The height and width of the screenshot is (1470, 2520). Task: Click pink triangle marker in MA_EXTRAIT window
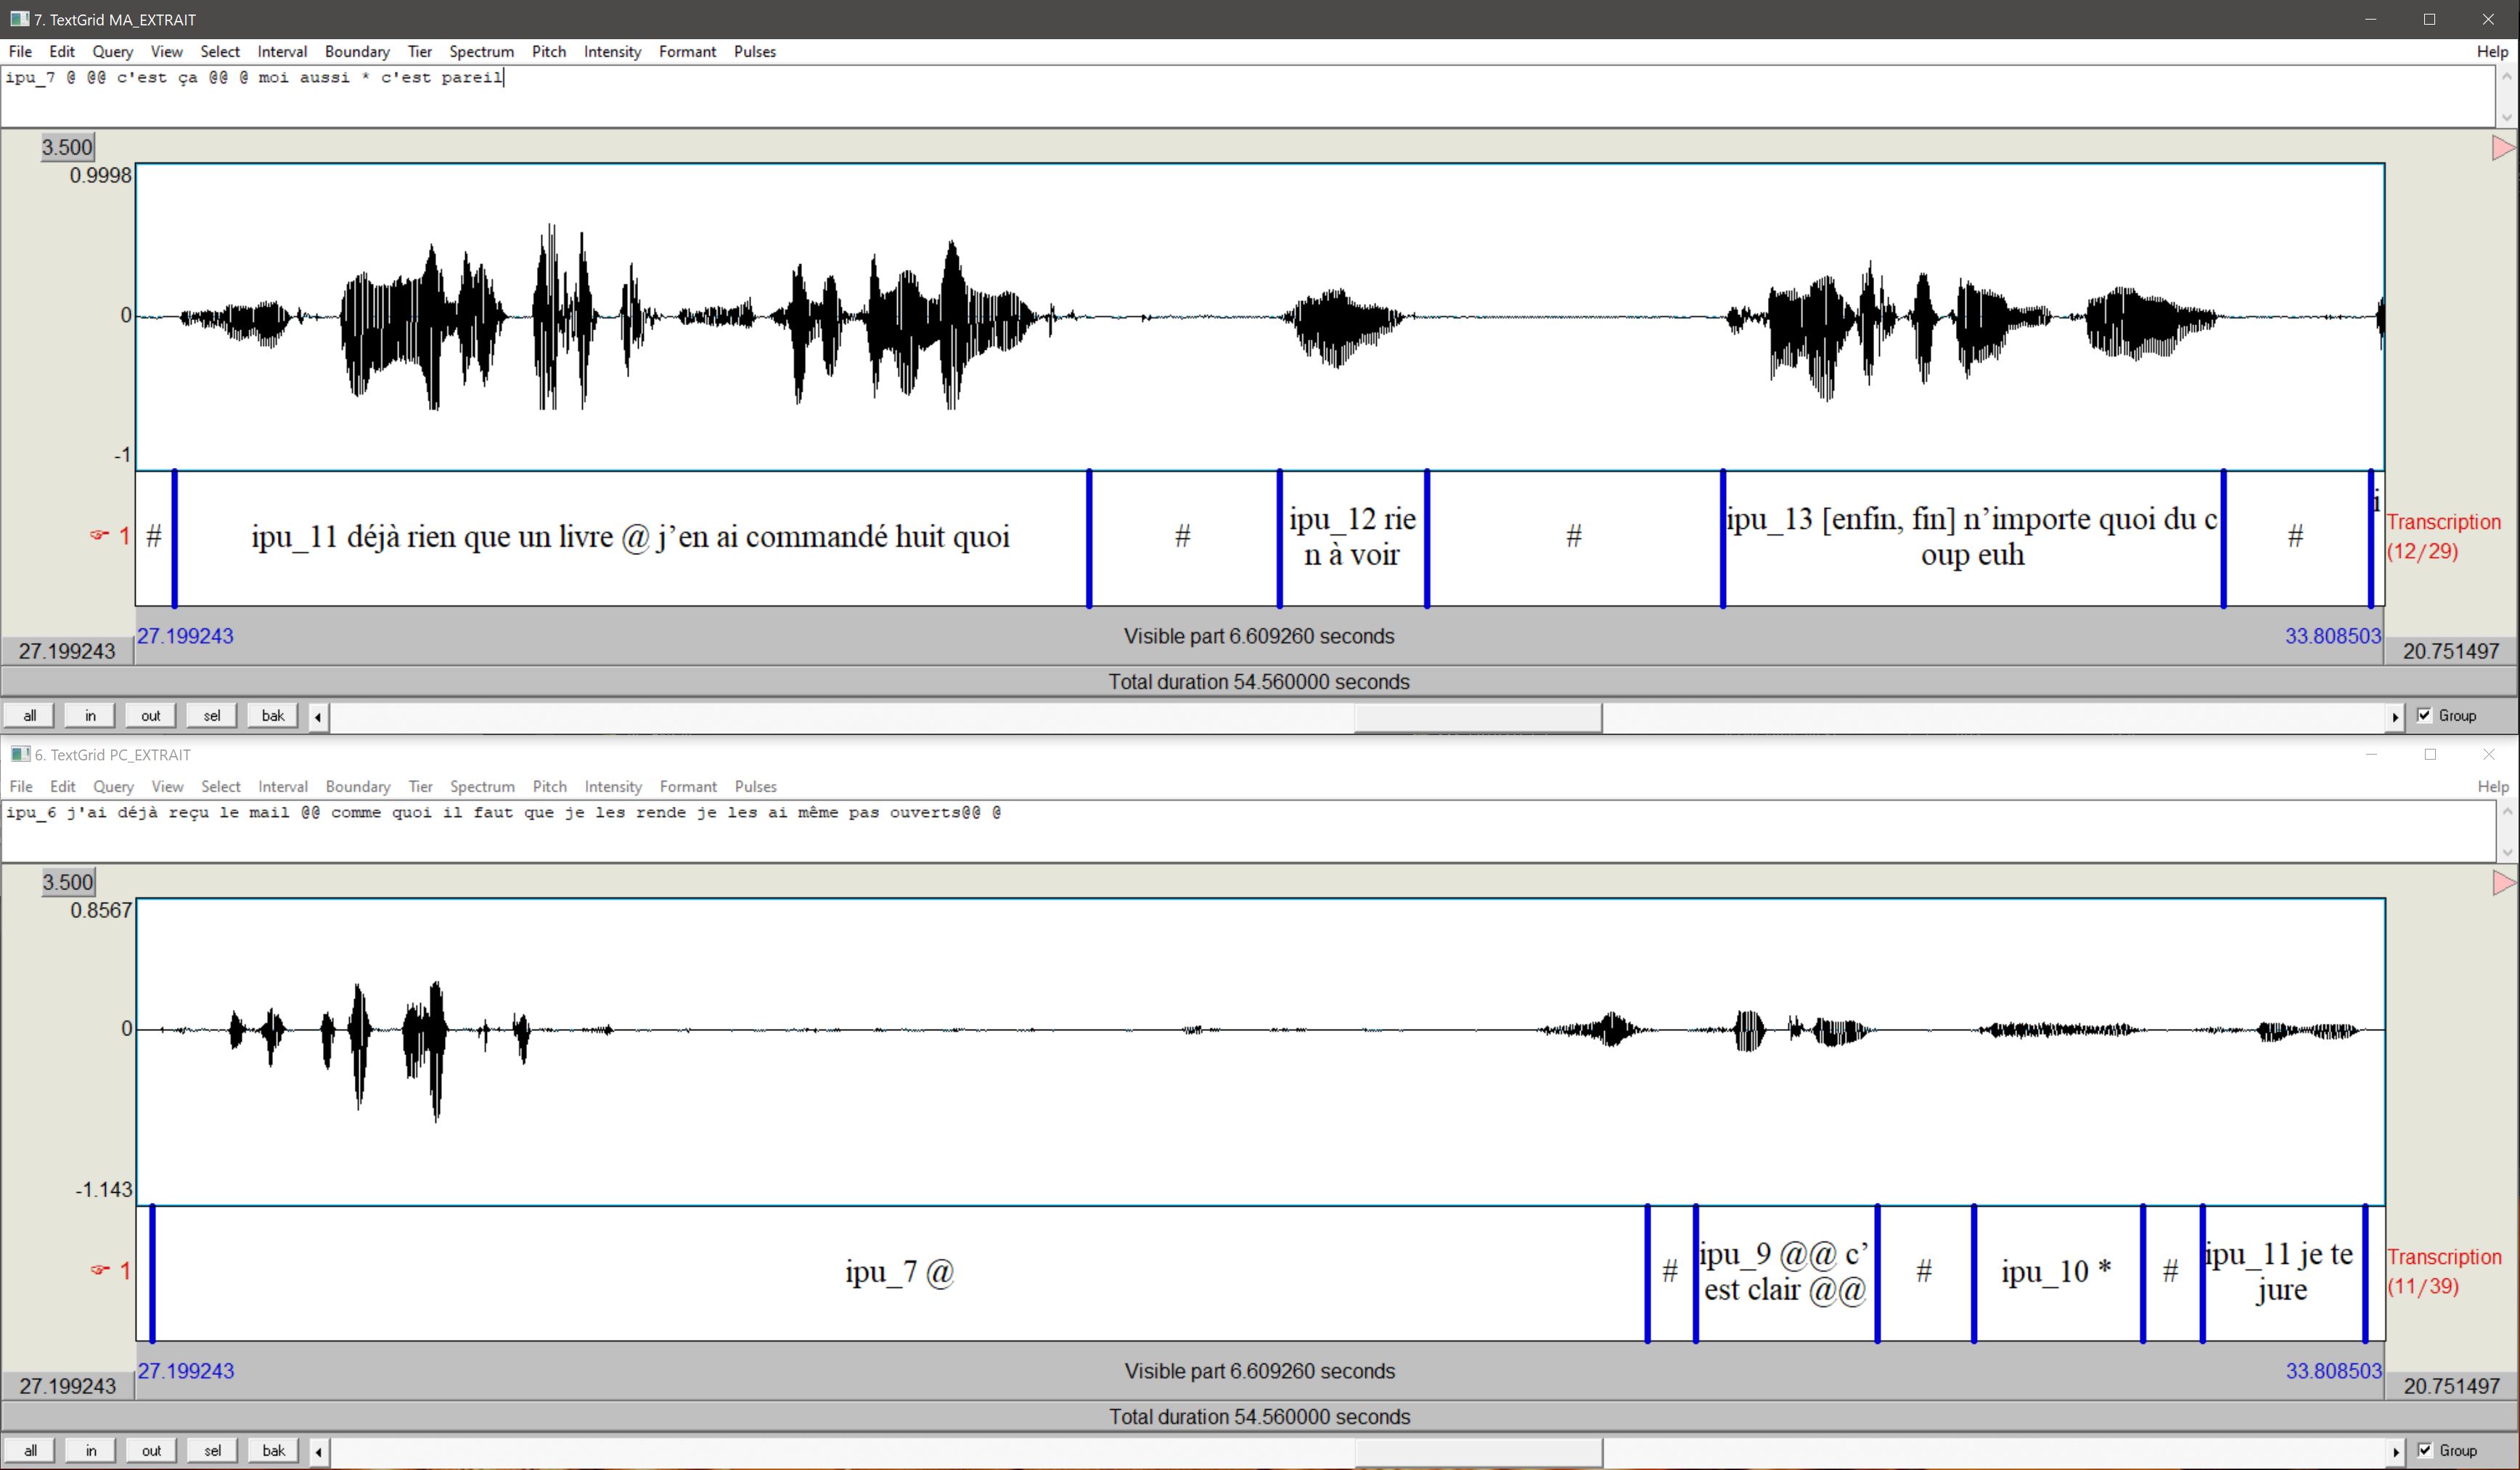pyautogui.click(x=2502, y=148)
